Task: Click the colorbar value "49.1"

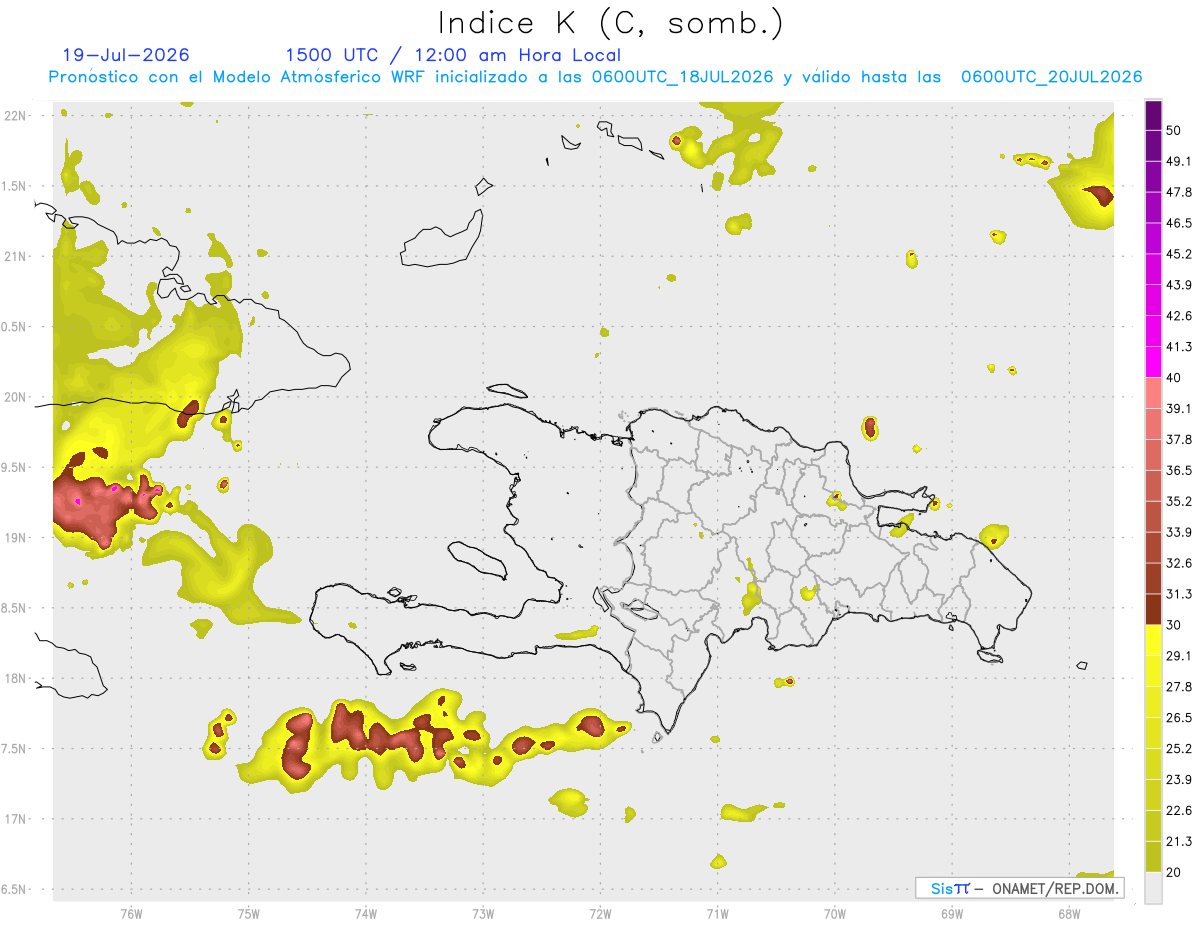Action: click(x=1179, y=161)
